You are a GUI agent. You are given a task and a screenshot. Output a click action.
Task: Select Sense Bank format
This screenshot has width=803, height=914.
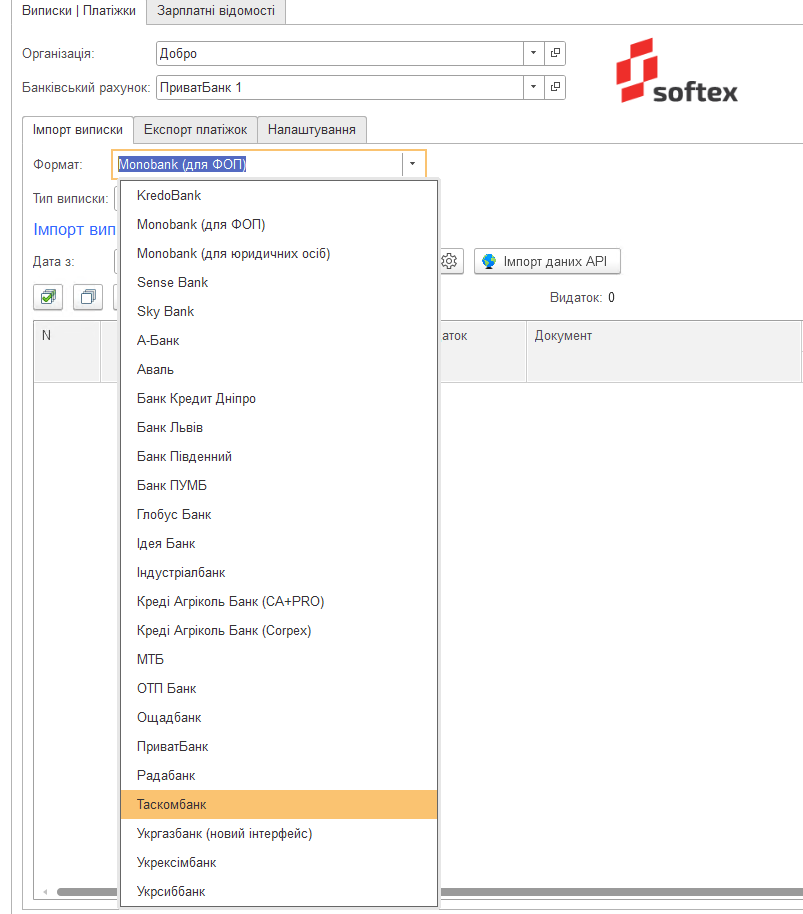(279, 283)
